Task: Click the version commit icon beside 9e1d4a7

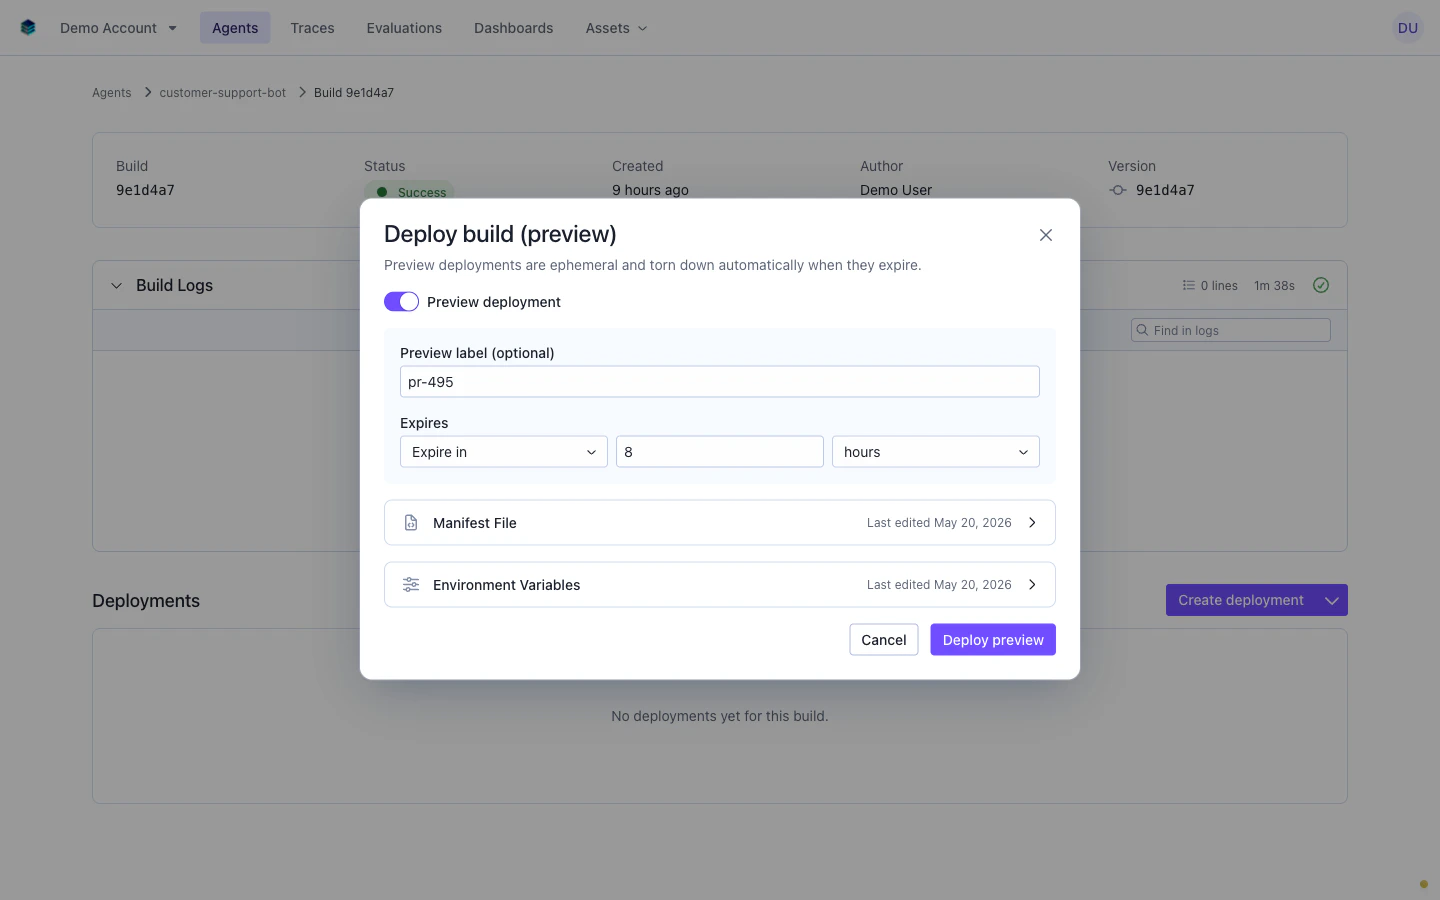Action: (x=1118, y=190)
